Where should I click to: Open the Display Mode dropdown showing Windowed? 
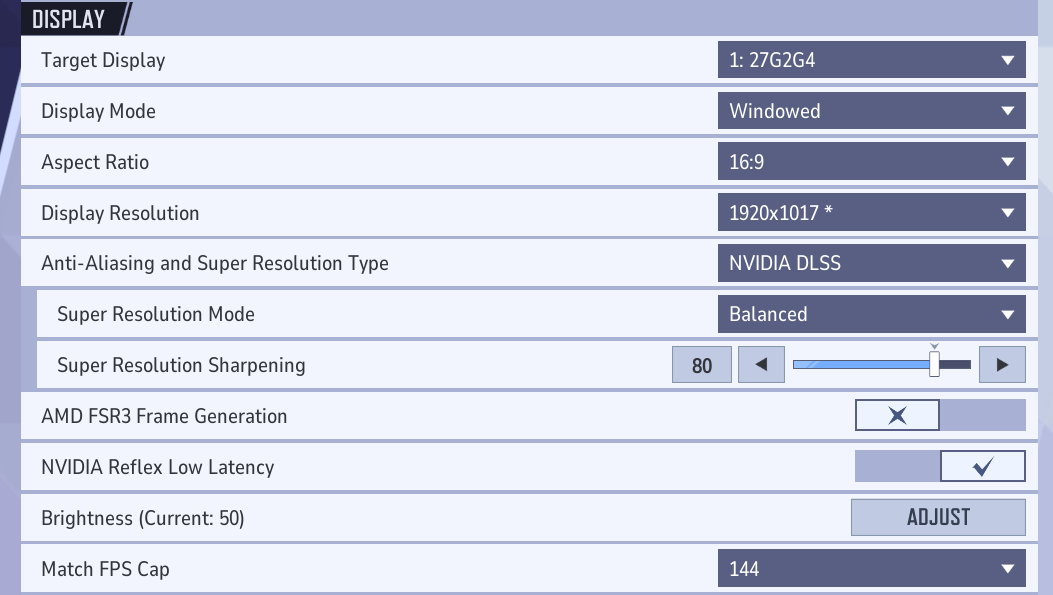pos(870,111)
